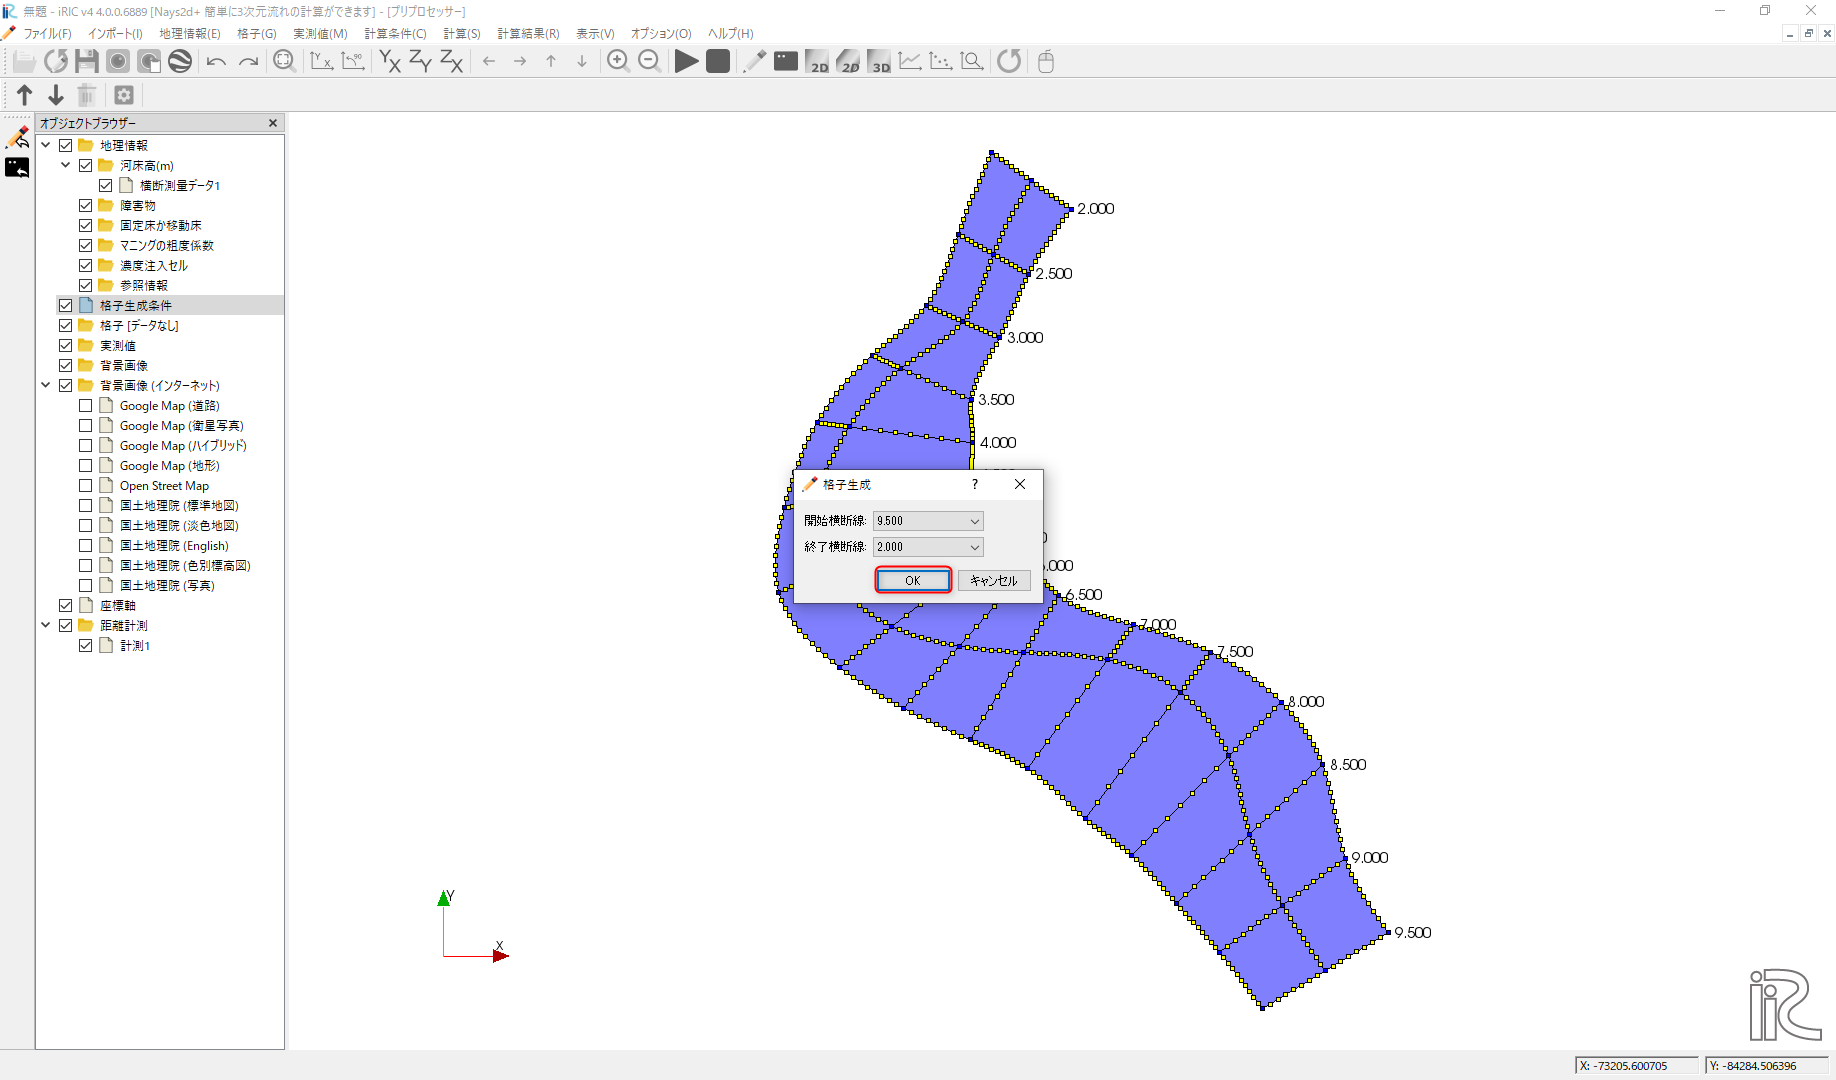
Task: Click the Save floppy disk toolbar icon
Action: [87, 61]
